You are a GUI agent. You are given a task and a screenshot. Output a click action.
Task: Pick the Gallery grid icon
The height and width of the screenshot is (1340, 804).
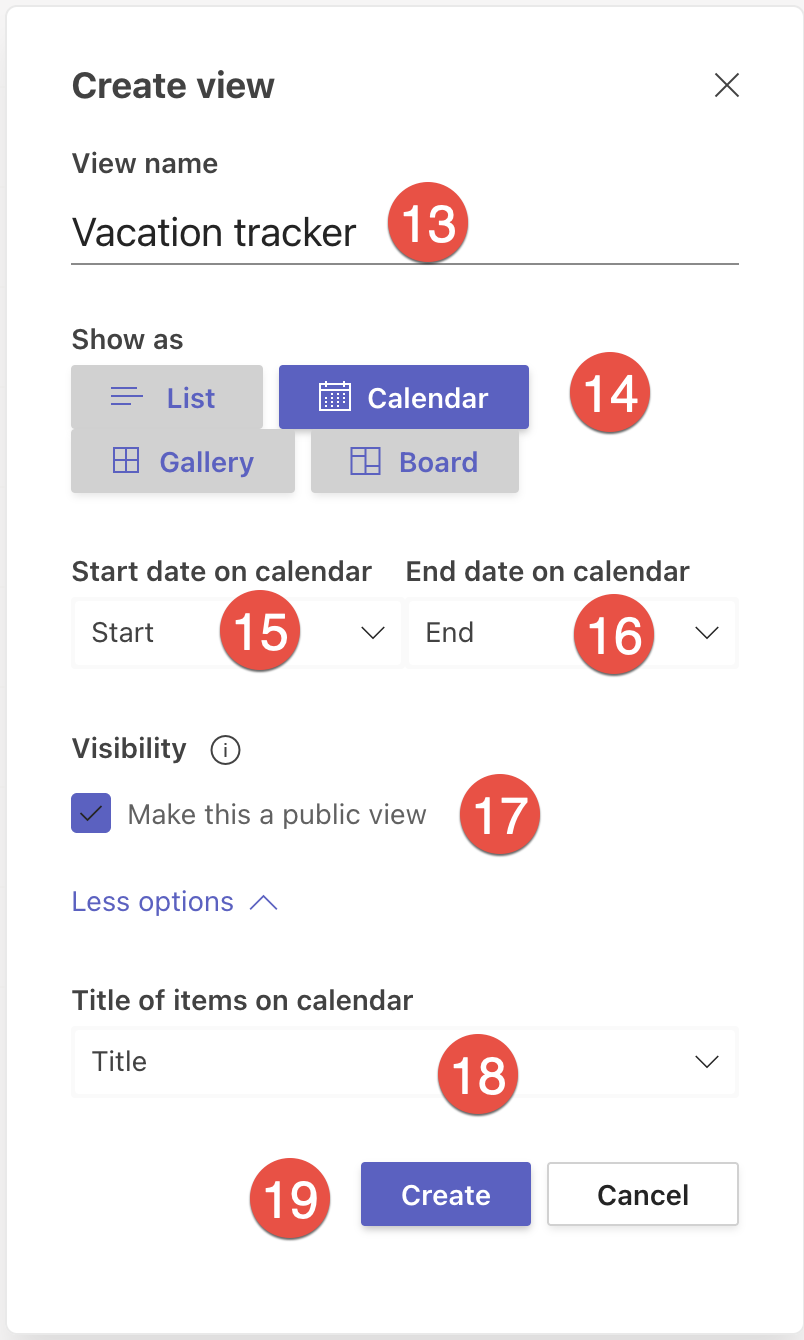pyautogui.click(x=126, y=461)
